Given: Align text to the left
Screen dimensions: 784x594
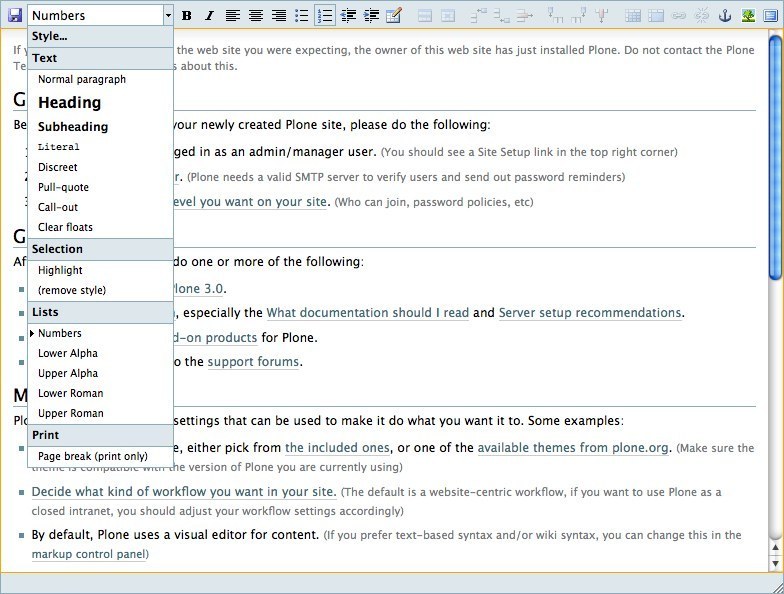Looking at the screenshot, I should [232, 16].
